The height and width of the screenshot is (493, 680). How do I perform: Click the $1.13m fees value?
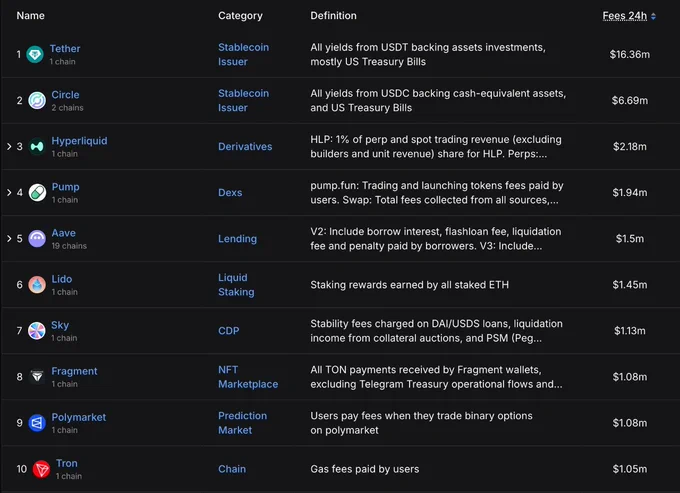(x=630, y=331)
